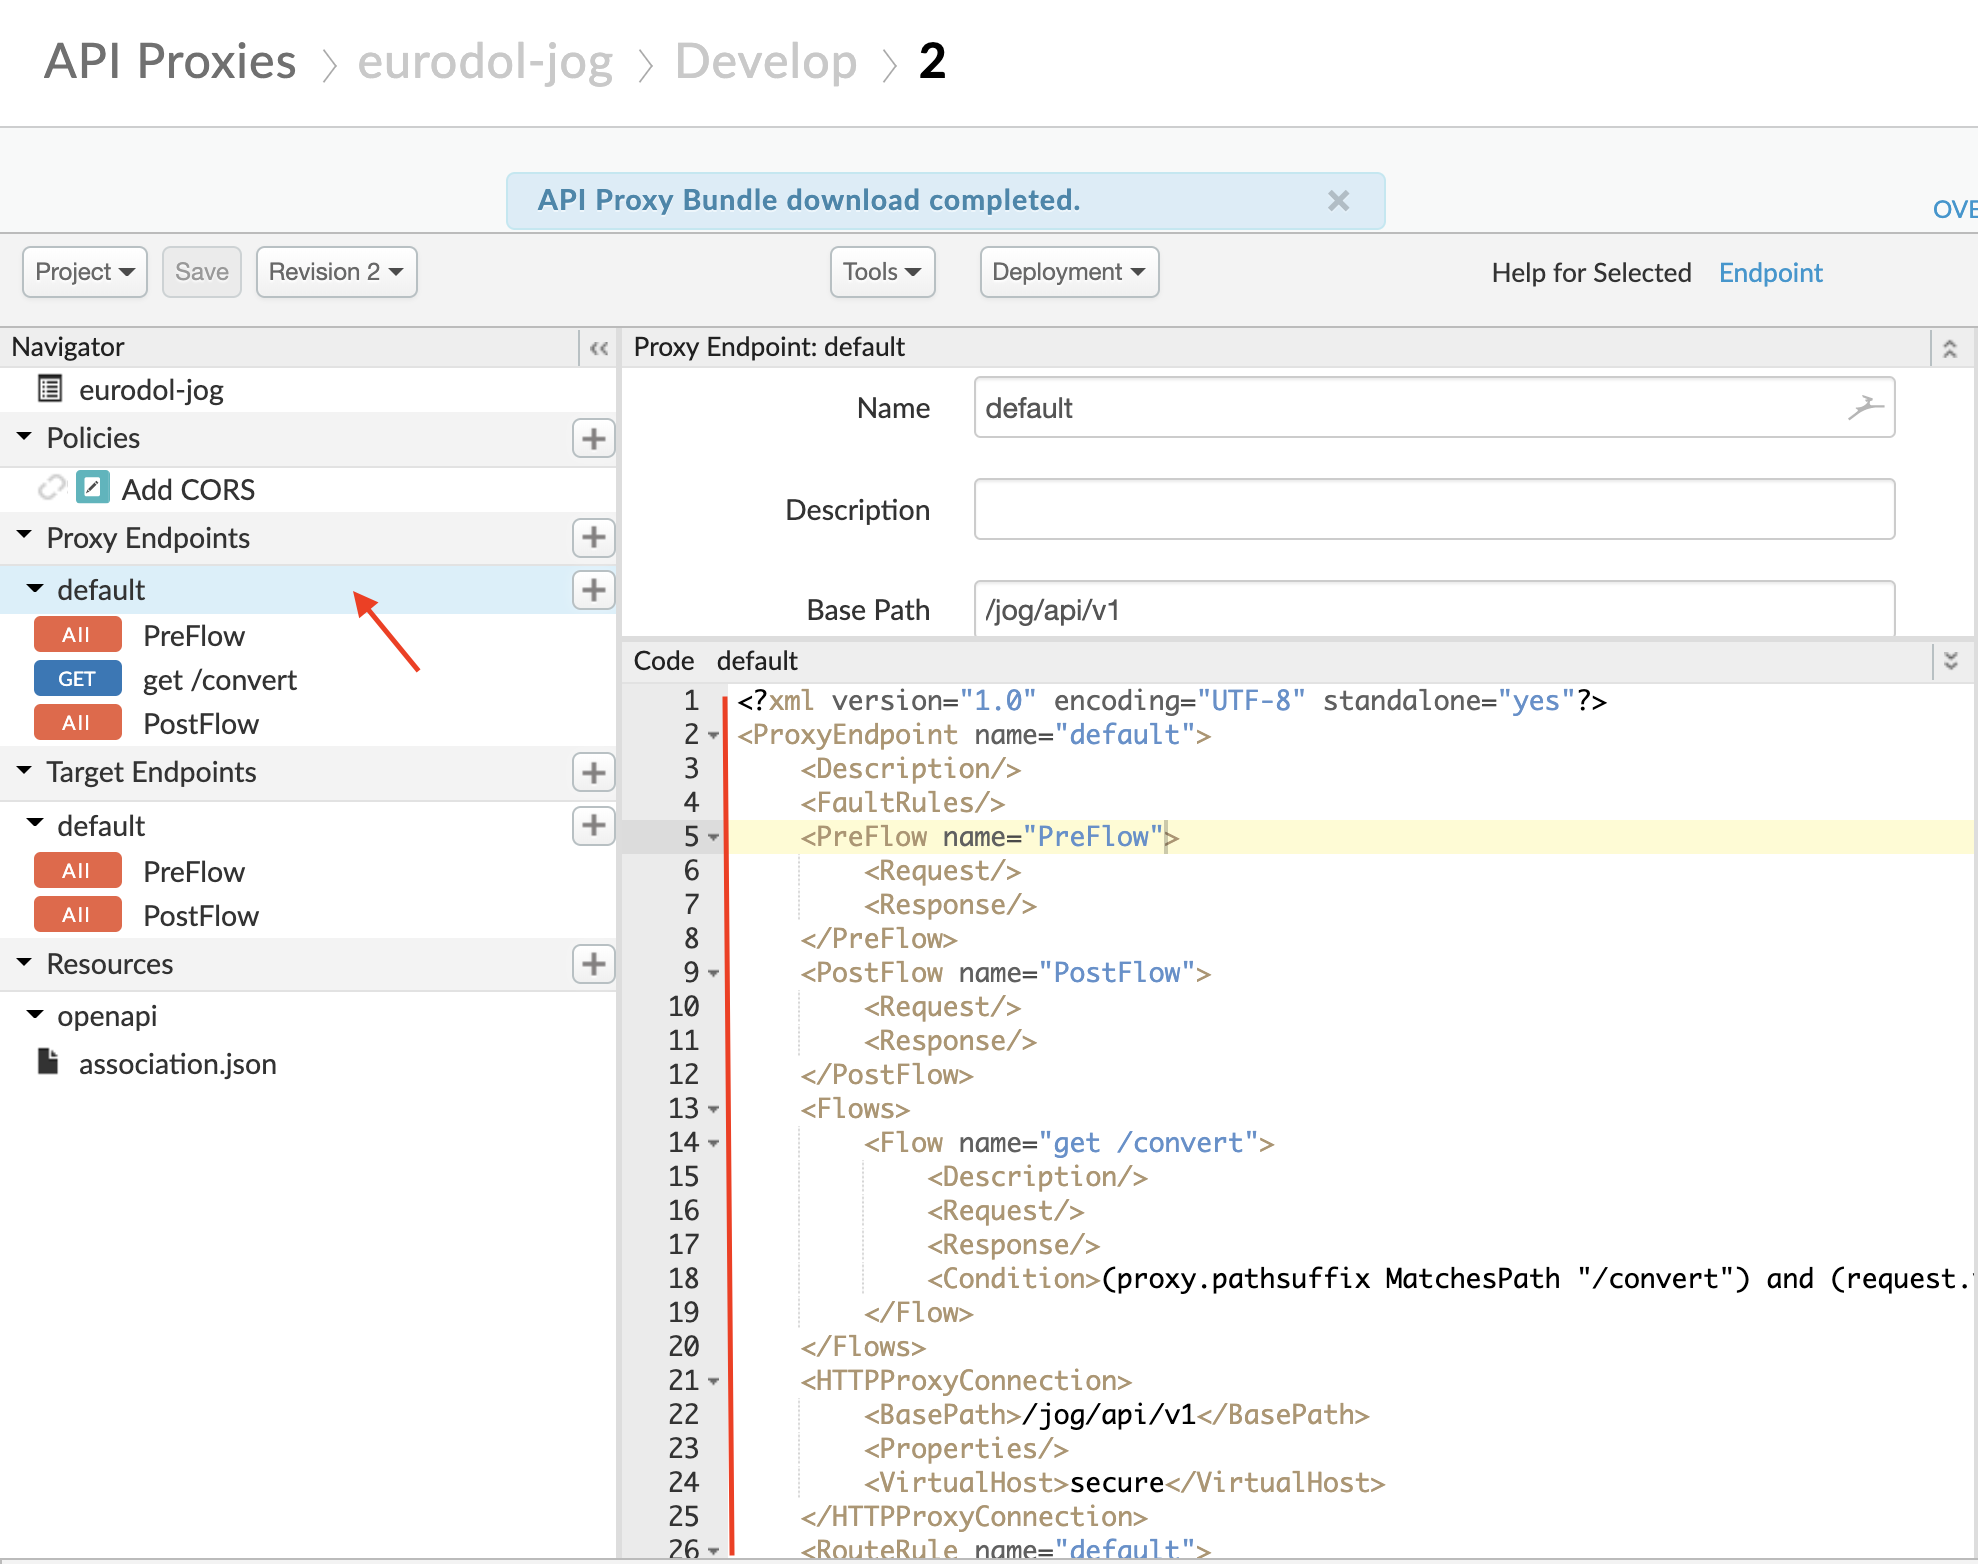This screenshot has height=1564, width=1978.
Task: Click inside the Description input field
Action: point(1434,509)
